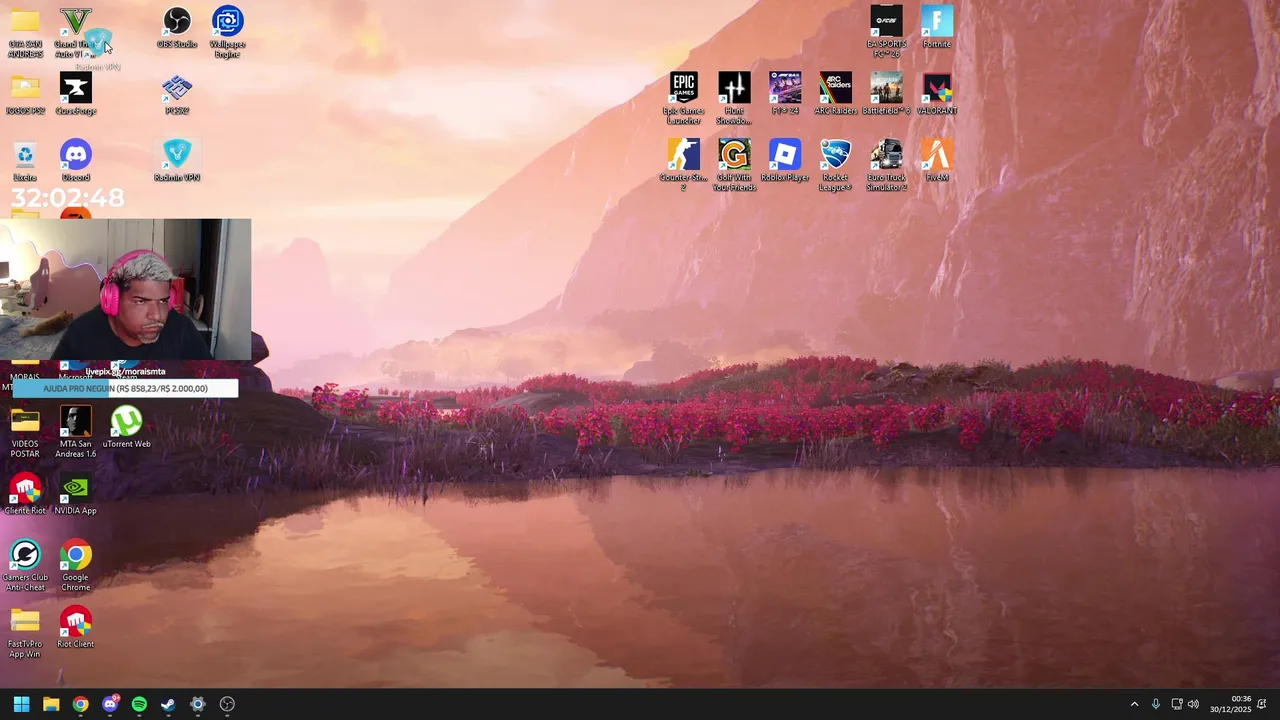This screenshot has height=720, width=1280.
Task: Open the network tray icon
Action: tap(1177, 704)
